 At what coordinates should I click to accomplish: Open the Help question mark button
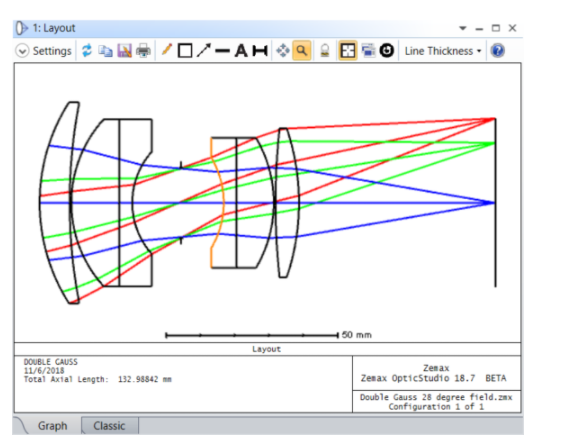(x=497, y=51)
